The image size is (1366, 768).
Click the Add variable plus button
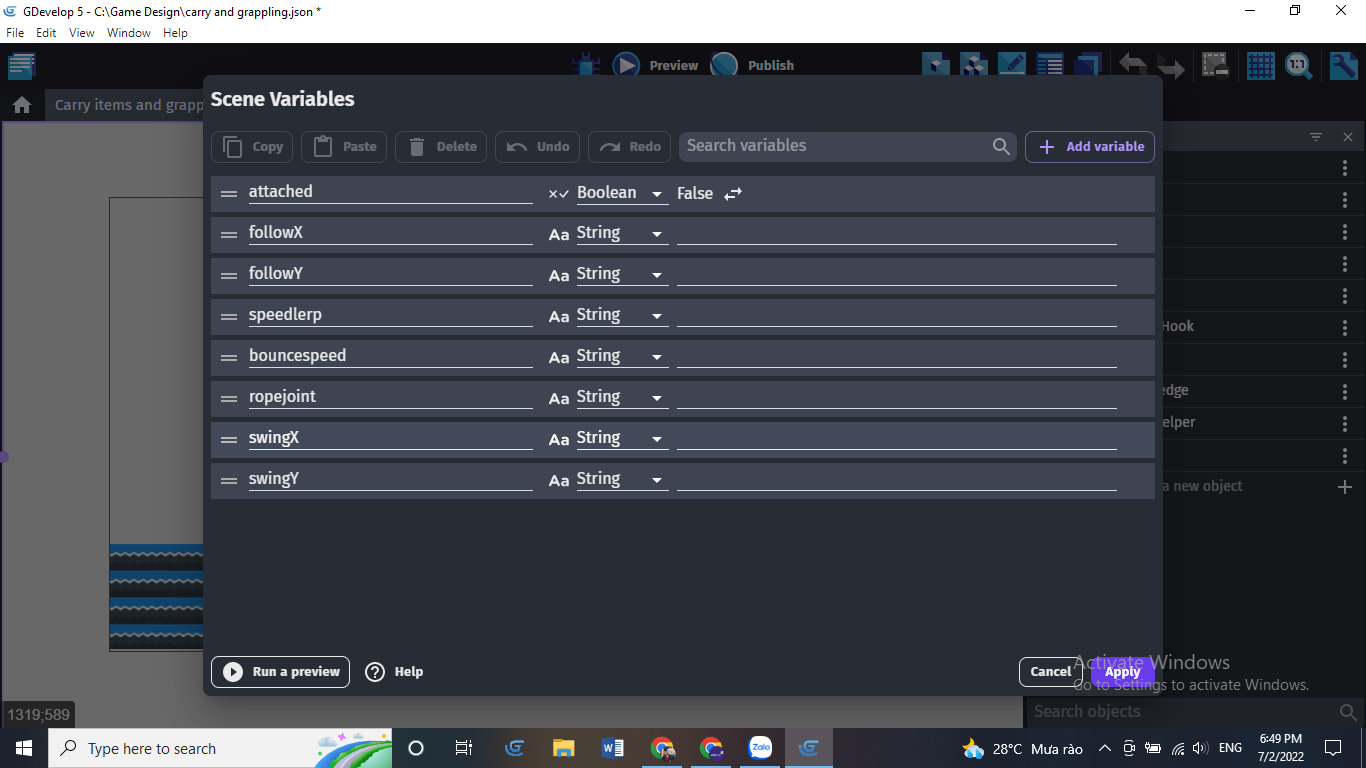click(x=1090, y=147)
